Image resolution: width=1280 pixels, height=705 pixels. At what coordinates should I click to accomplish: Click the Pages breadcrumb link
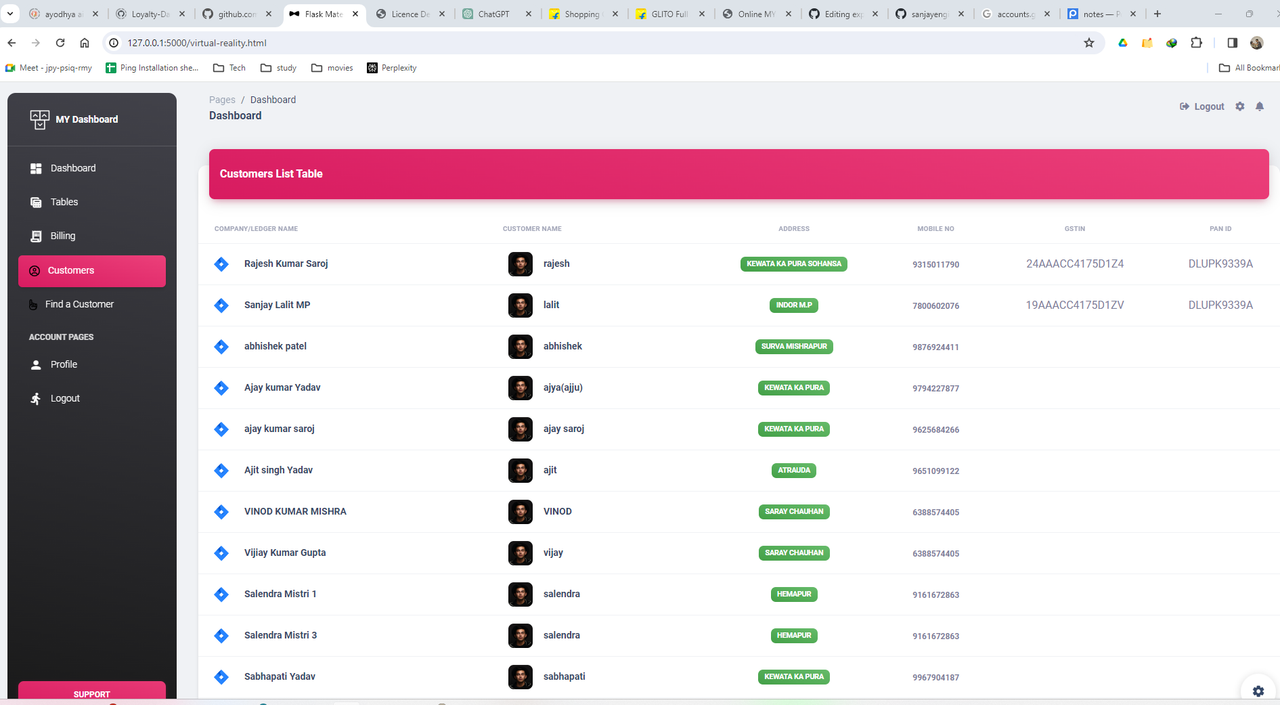pyautogui.click(x=222, y=100)
